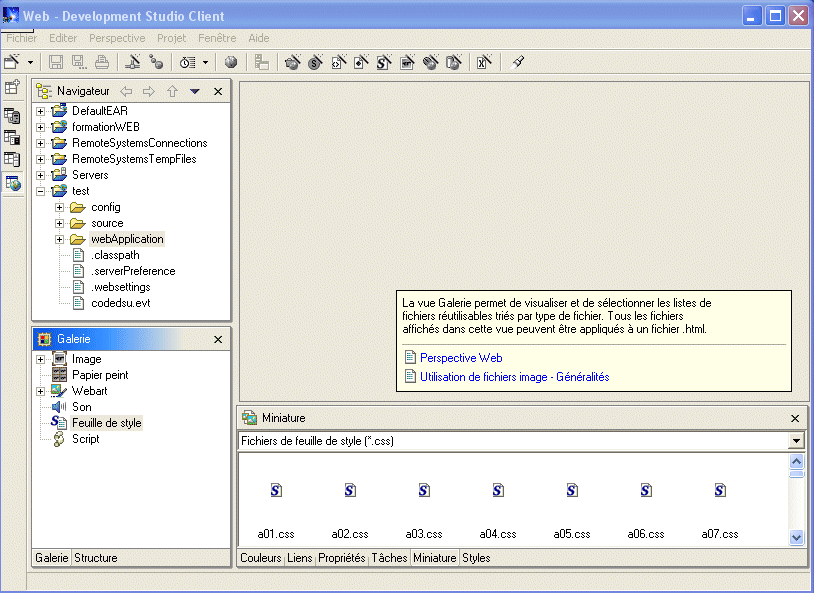Open the Fichier menu
This screenshot has width=814, height=593.
coord(21,38)
